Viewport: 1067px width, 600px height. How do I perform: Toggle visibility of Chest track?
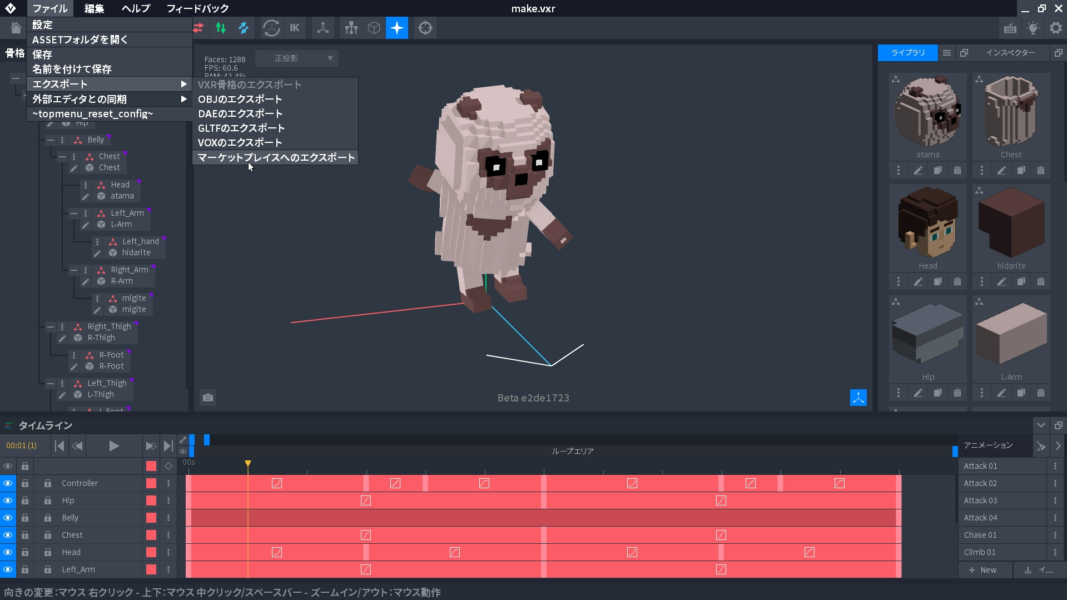[x=7, y=535]
